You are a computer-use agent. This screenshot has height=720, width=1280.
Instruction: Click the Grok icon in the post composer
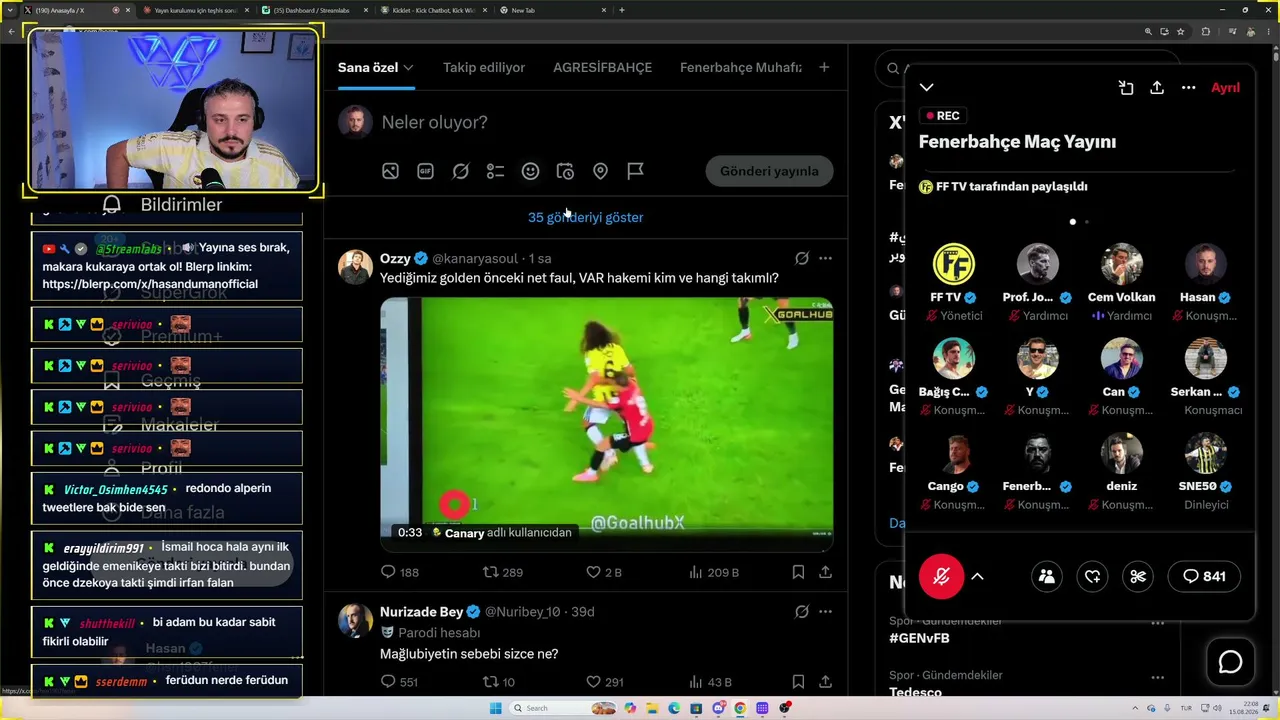[x=460, y=171]
